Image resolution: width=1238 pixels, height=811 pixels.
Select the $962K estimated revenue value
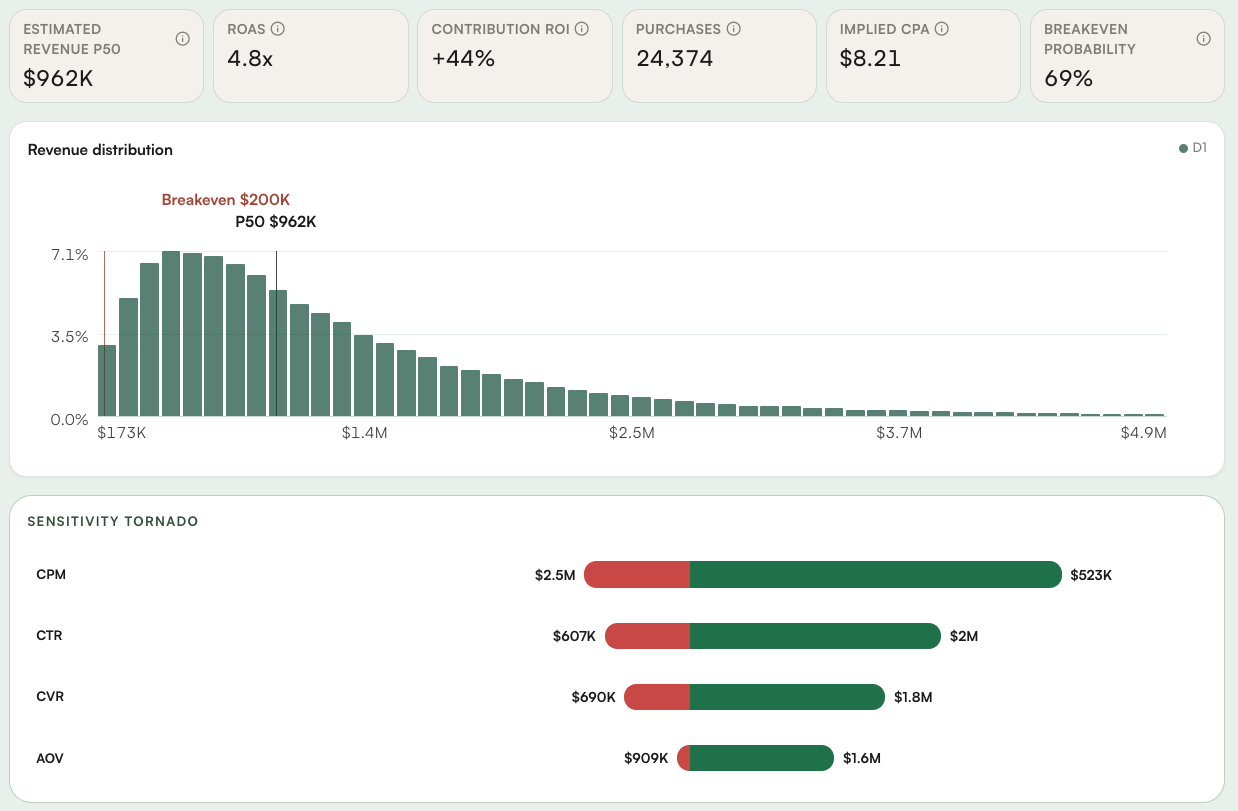[58, 78]
